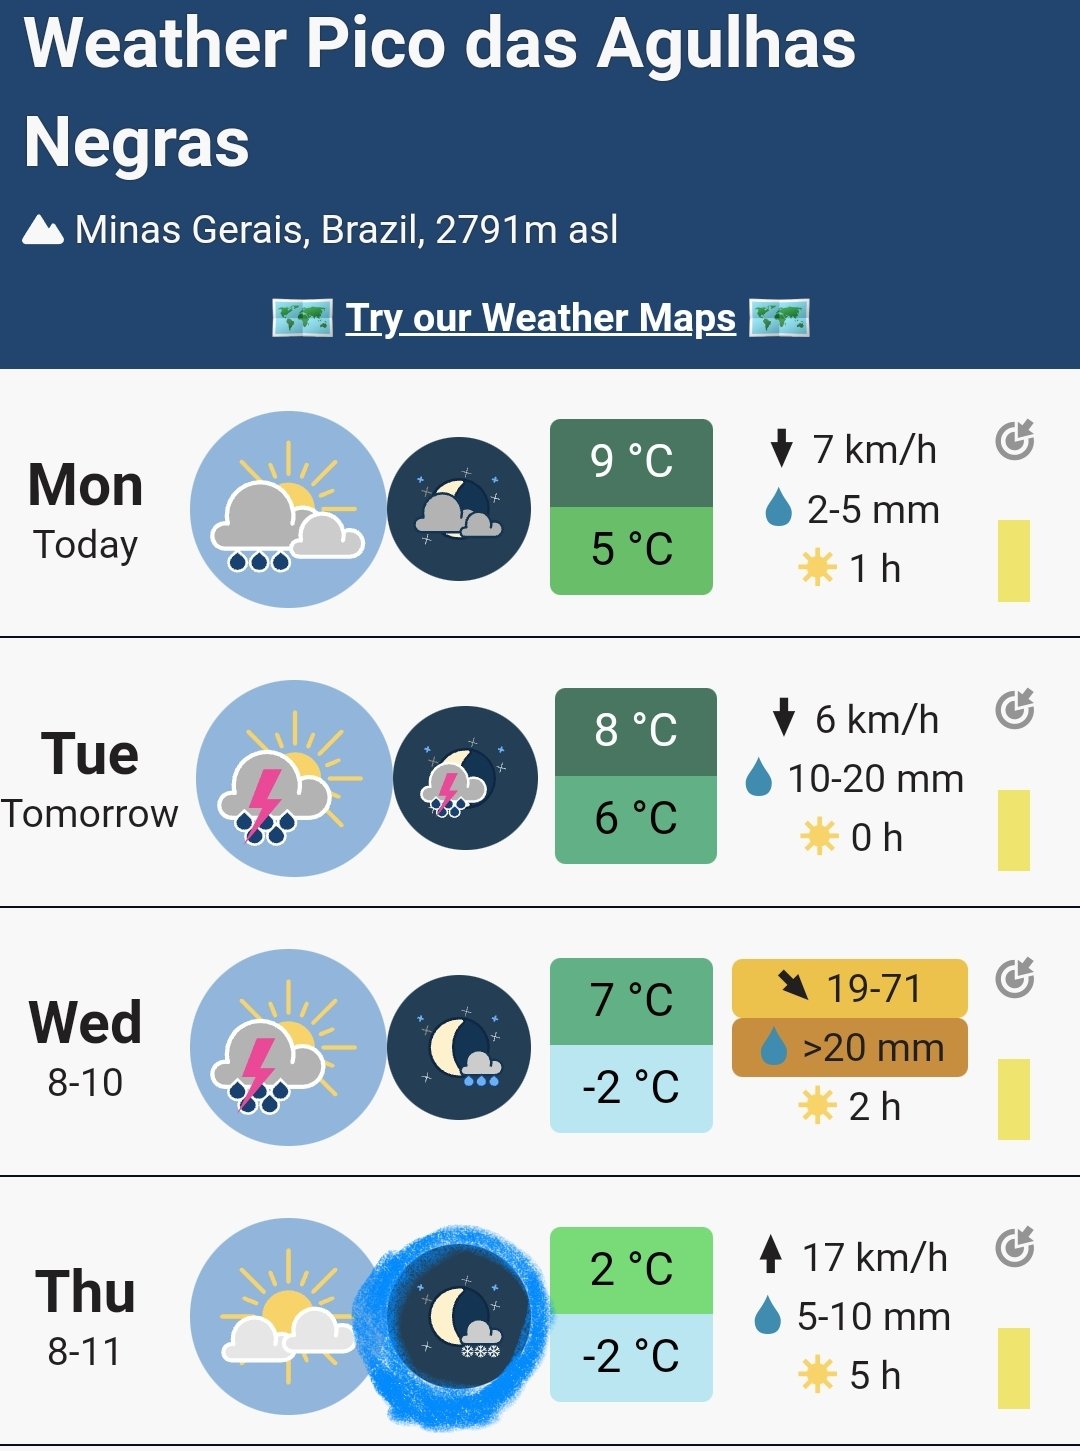
Task: Select Wednesday daytime thunderstorm icon
Action: [x=288, y=1047]
